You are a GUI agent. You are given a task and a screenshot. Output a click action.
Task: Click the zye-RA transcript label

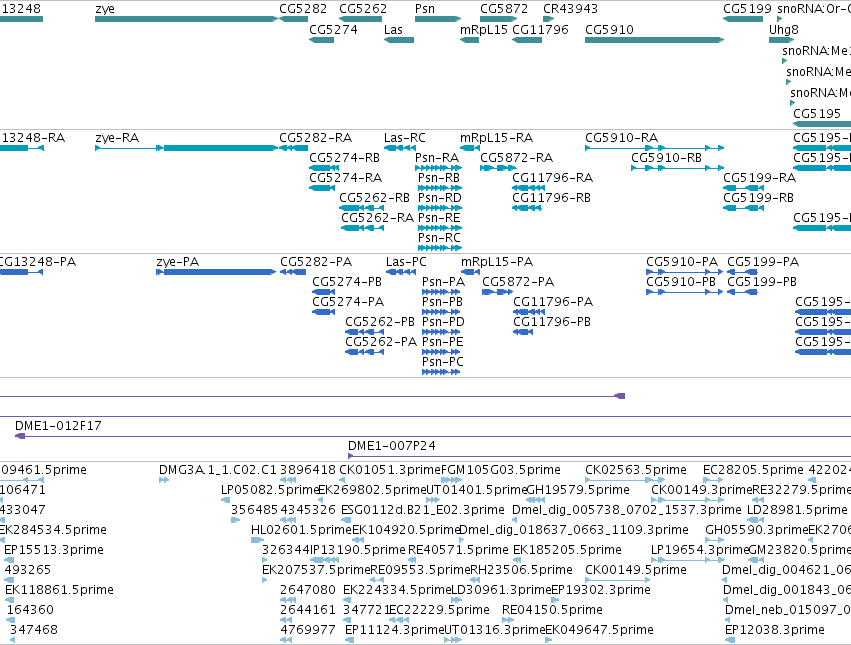click(117, 138)
